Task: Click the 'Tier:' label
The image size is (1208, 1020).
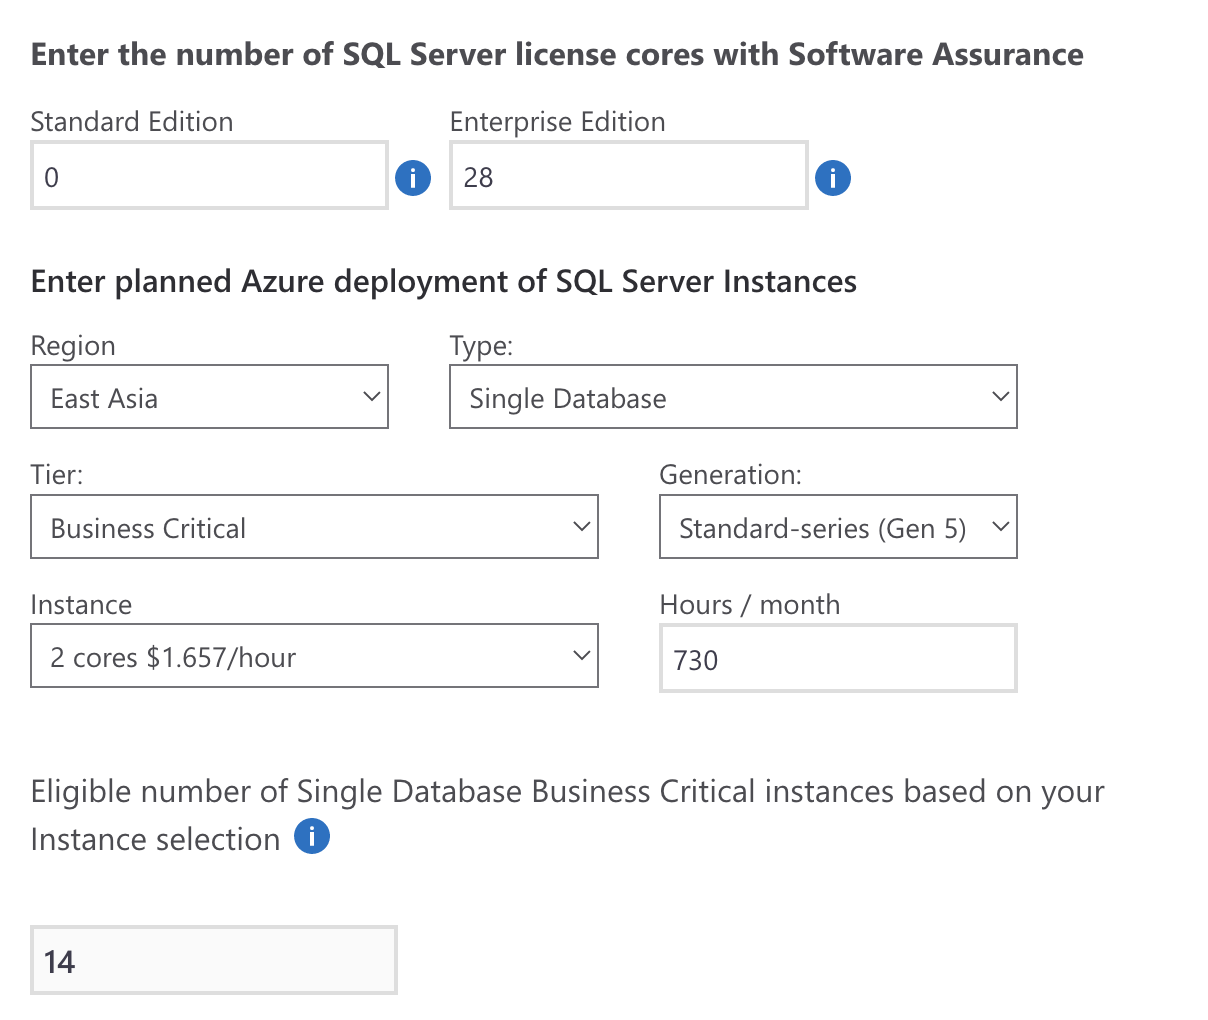Action: (x=57, y=475)
